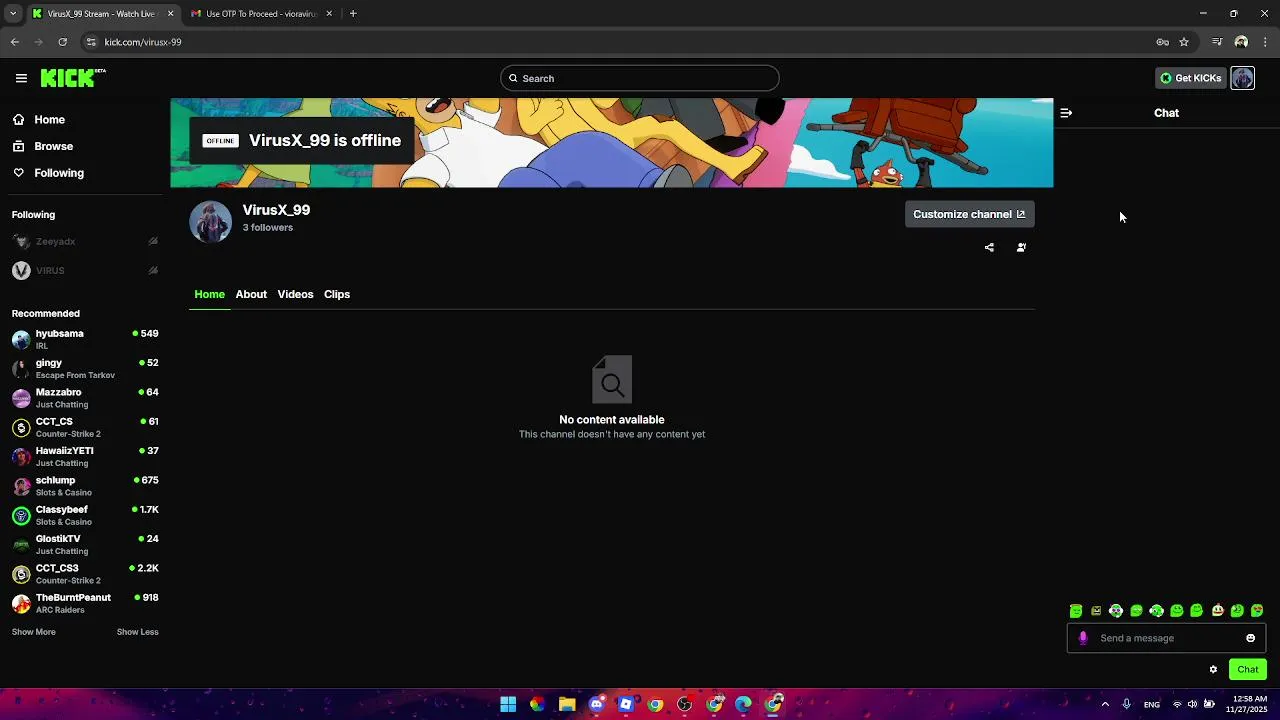Open followed channel VIRUS

[x=84, y=270]
